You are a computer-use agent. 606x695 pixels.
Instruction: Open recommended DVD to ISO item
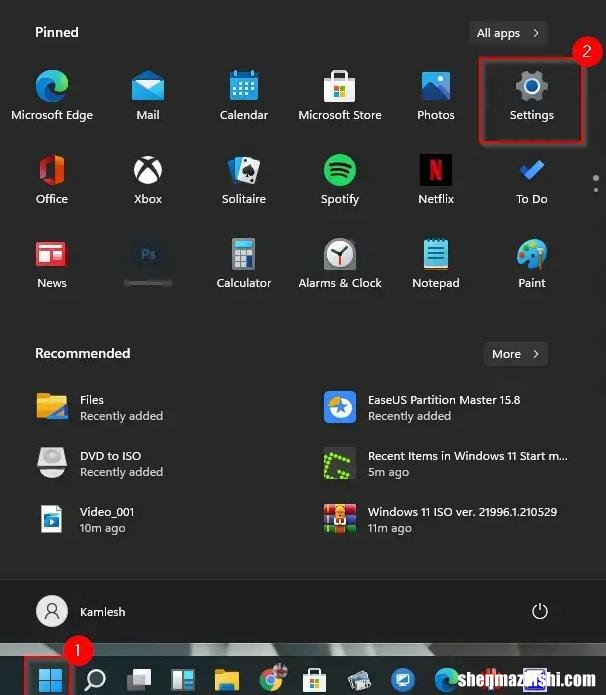coord(100,463)
